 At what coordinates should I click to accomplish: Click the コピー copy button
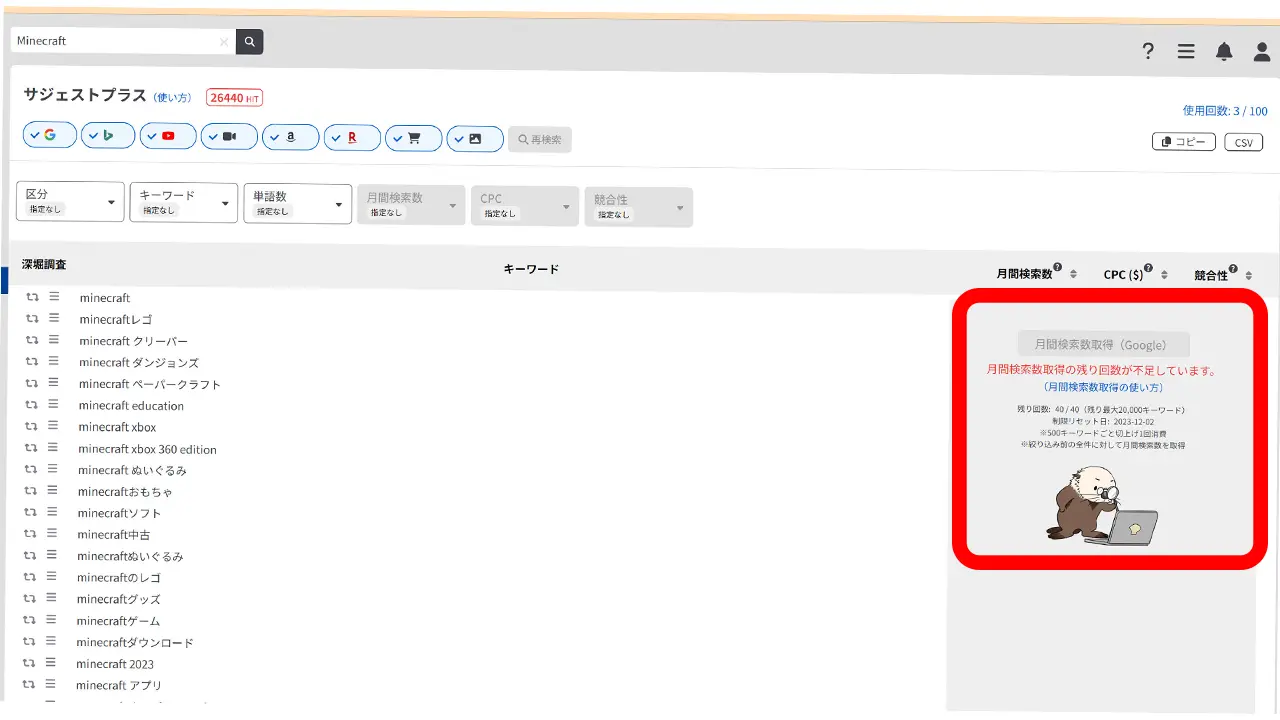1184,142
